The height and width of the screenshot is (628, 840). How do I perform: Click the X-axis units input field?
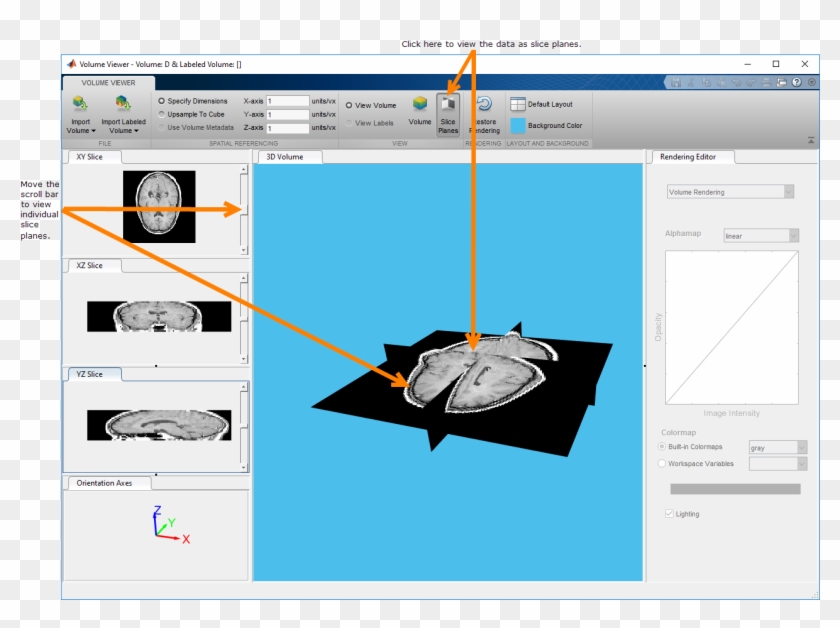[x=287, y=101]
